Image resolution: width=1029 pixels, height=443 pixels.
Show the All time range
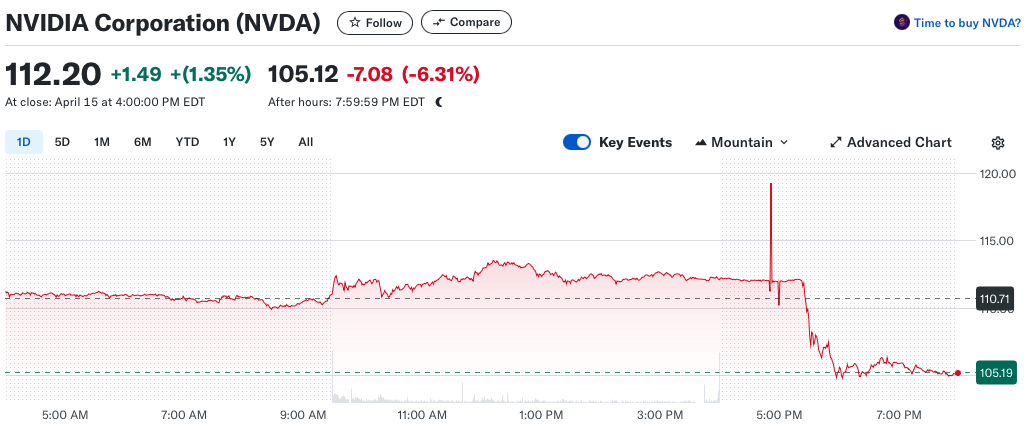pyautogui.click(x=306, y=142)
